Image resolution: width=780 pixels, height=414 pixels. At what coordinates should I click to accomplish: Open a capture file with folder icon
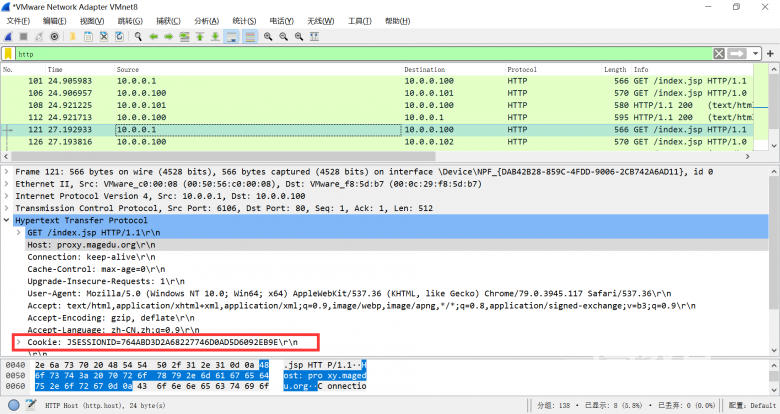pos(73,36)
